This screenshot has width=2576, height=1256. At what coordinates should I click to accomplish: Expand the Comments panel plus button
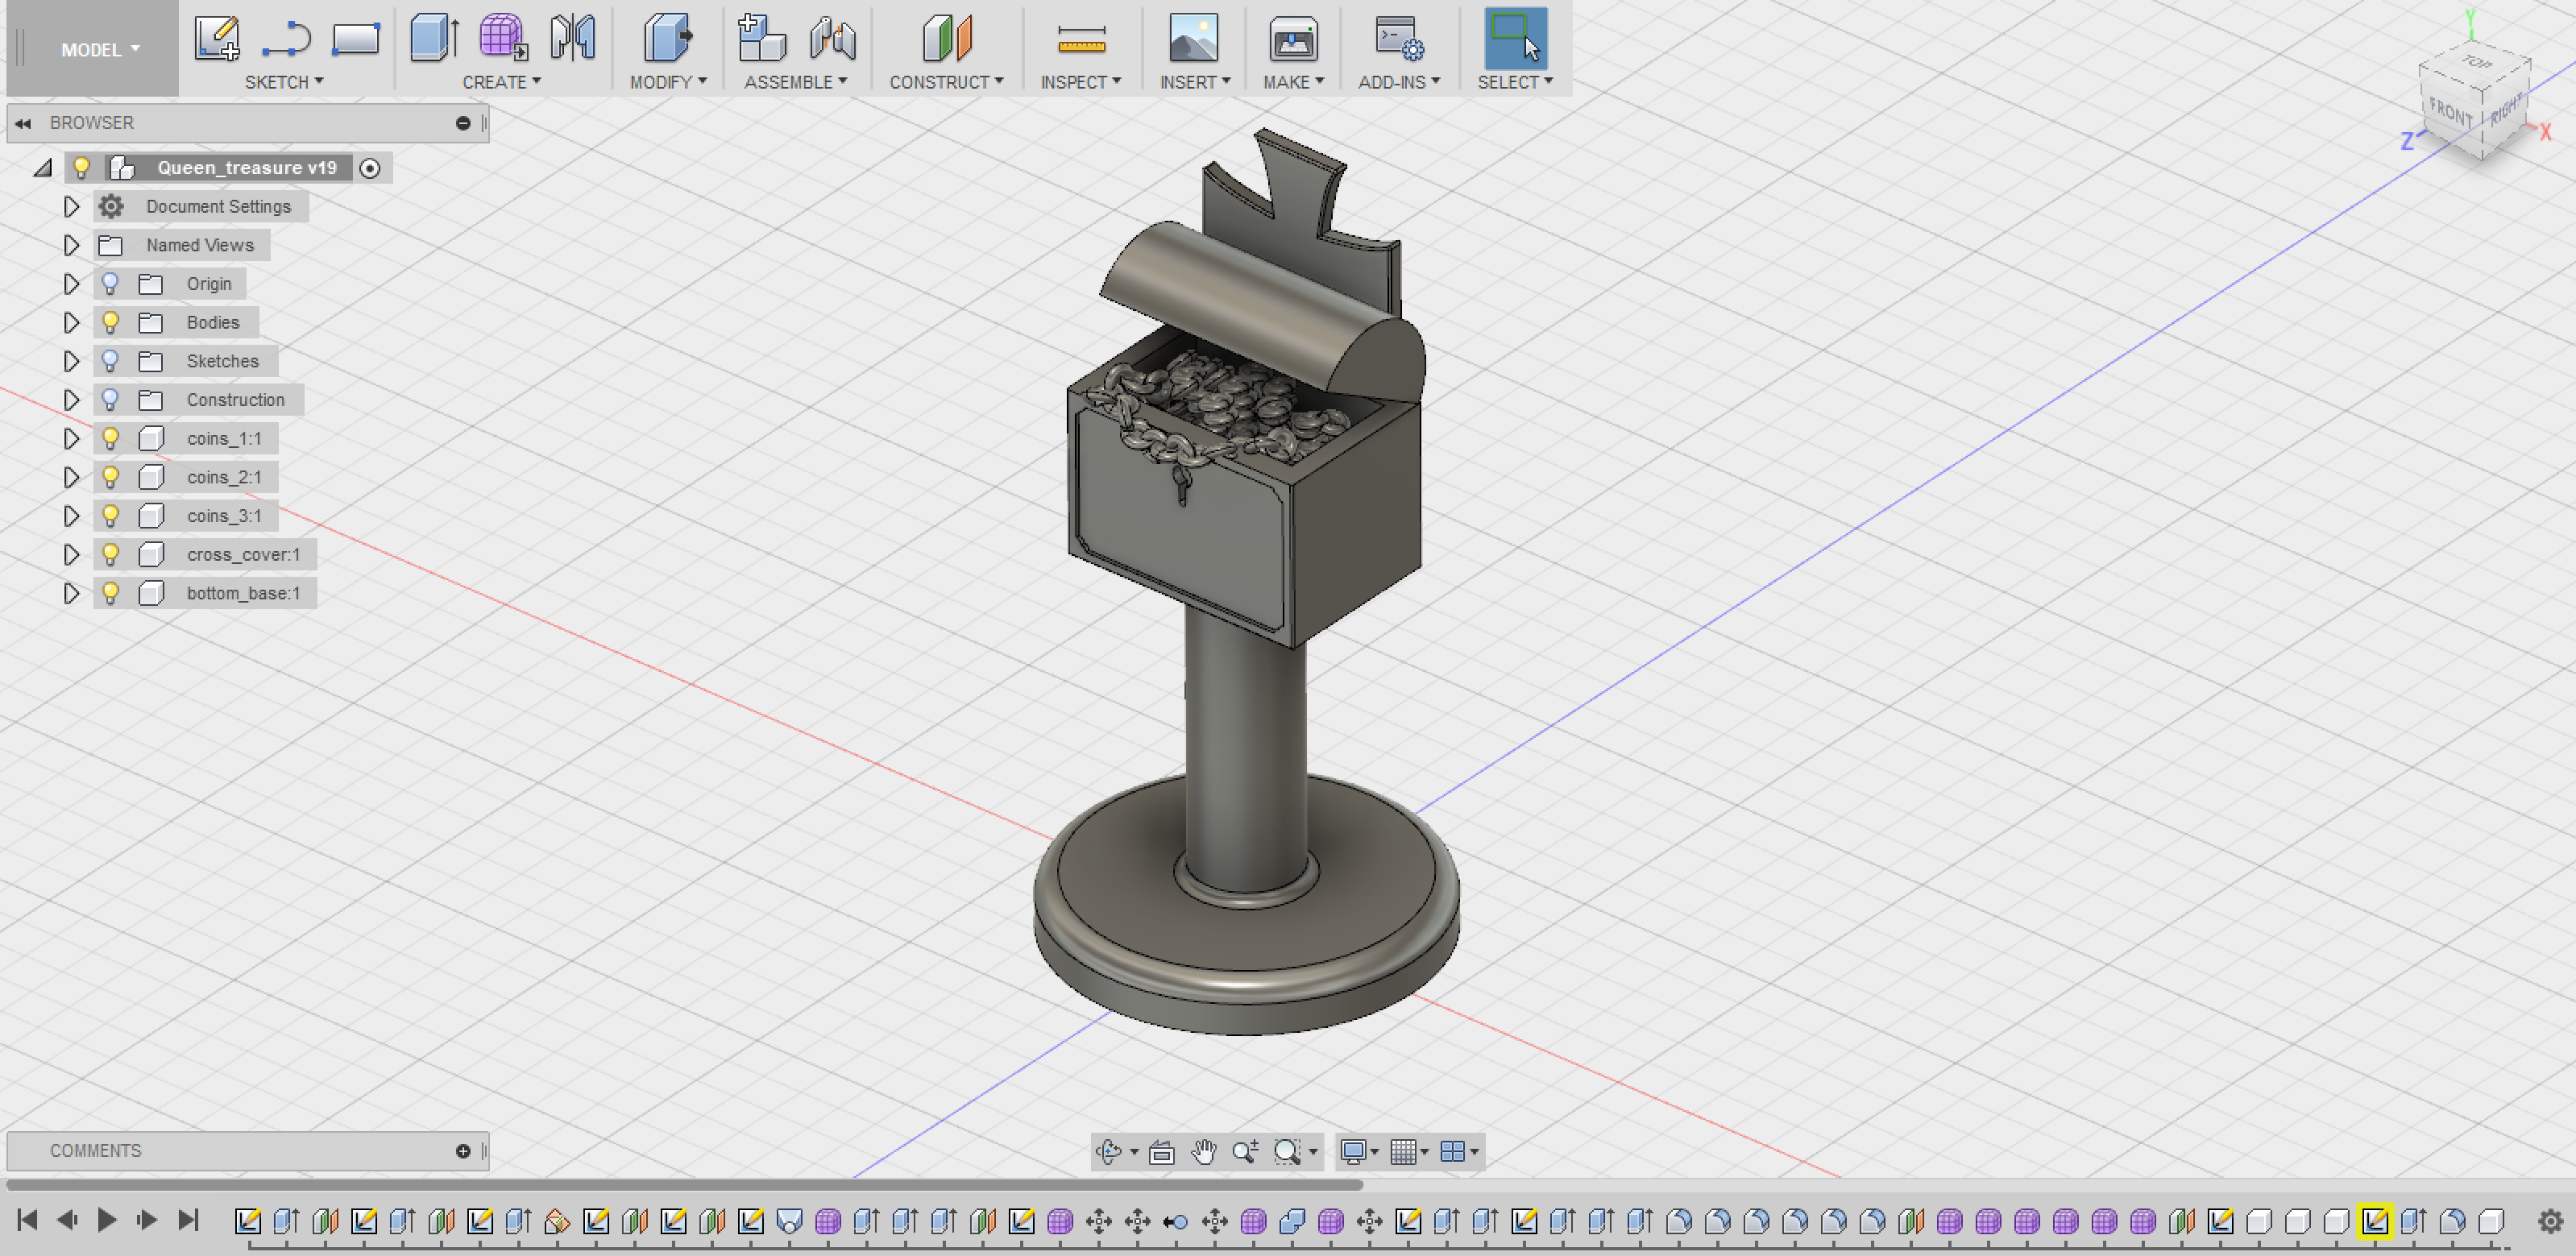pyautogui.click(x=463, y=1151)
